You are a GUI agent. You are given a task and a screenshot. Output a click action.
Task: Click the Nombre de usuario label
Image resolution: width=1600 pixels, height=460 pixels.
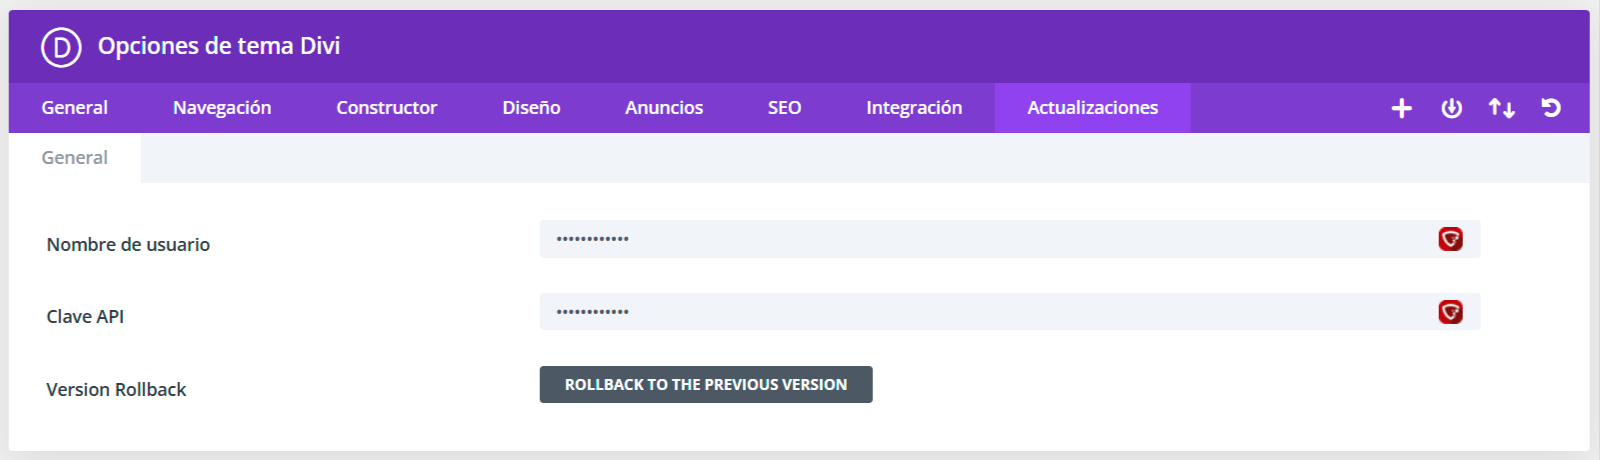[x=128, y=245]
